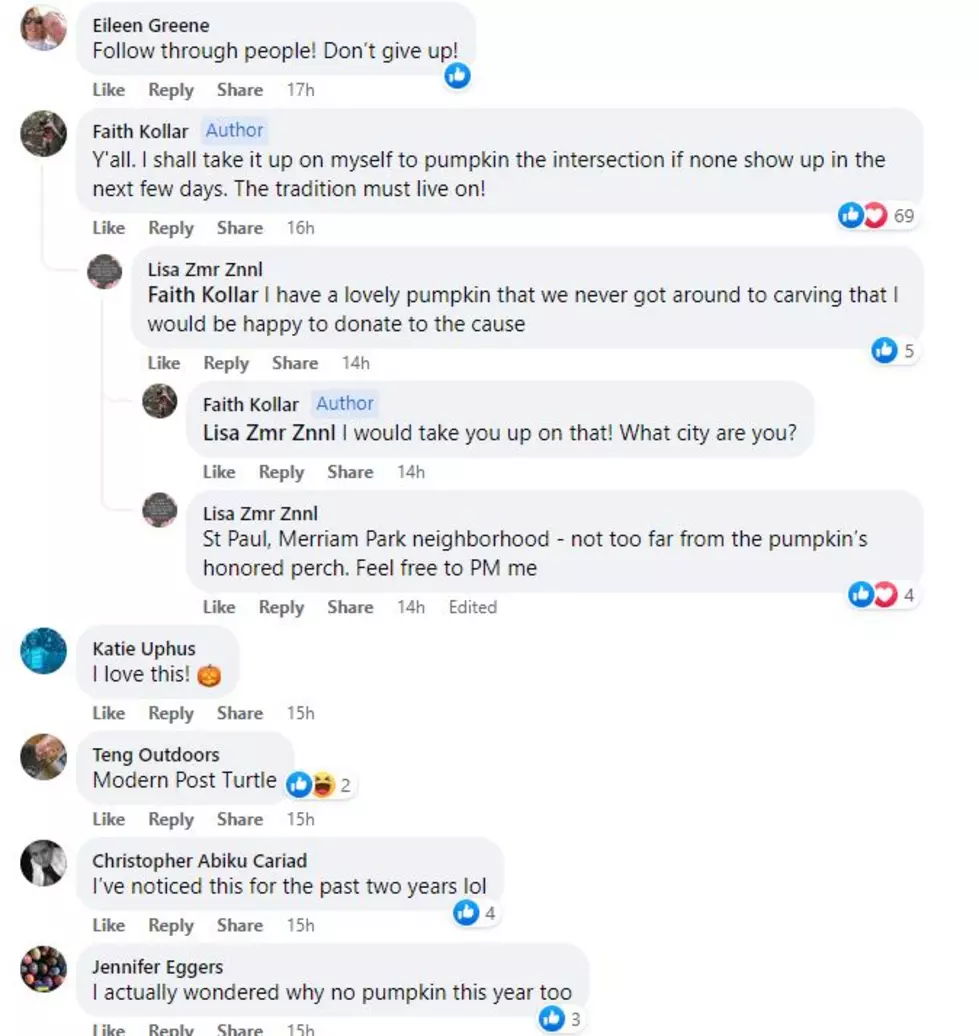Open Katie Uphus's profile avatar
Viewport: 979px width, 1036px height.
[x=44, y=651]
